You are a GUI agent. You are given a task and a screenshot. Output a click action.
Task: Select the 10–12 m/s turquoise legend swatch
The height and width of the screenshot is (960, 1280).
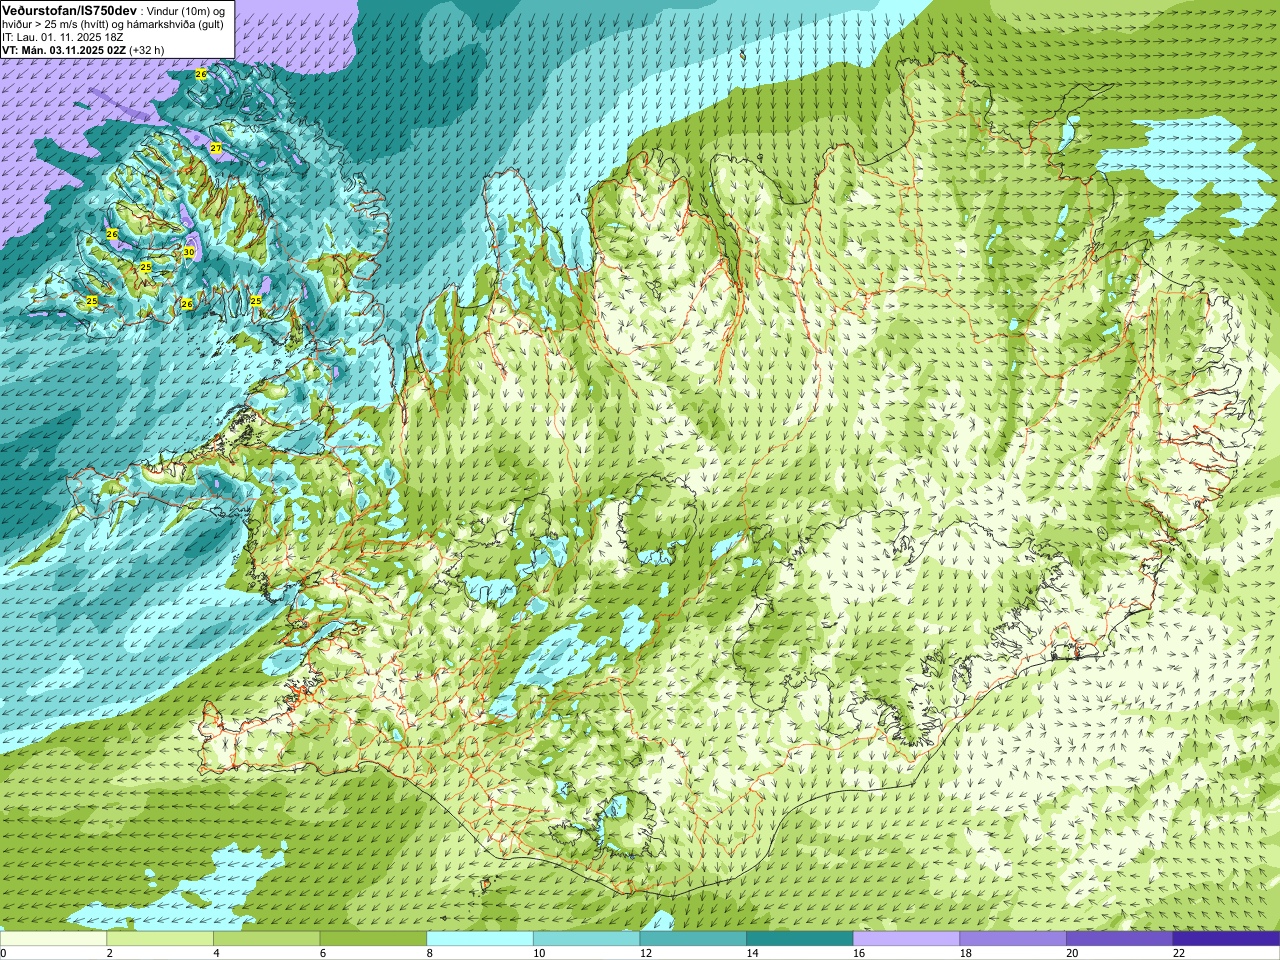coord(586,938)
